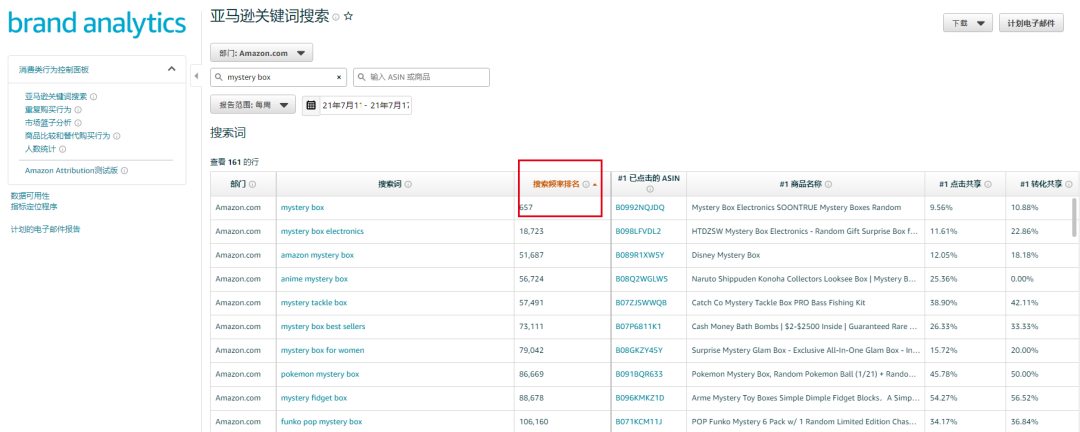Click info icon in 搜索词 column header
Viewport: 1080px width, 432px height.
point(408,184)
